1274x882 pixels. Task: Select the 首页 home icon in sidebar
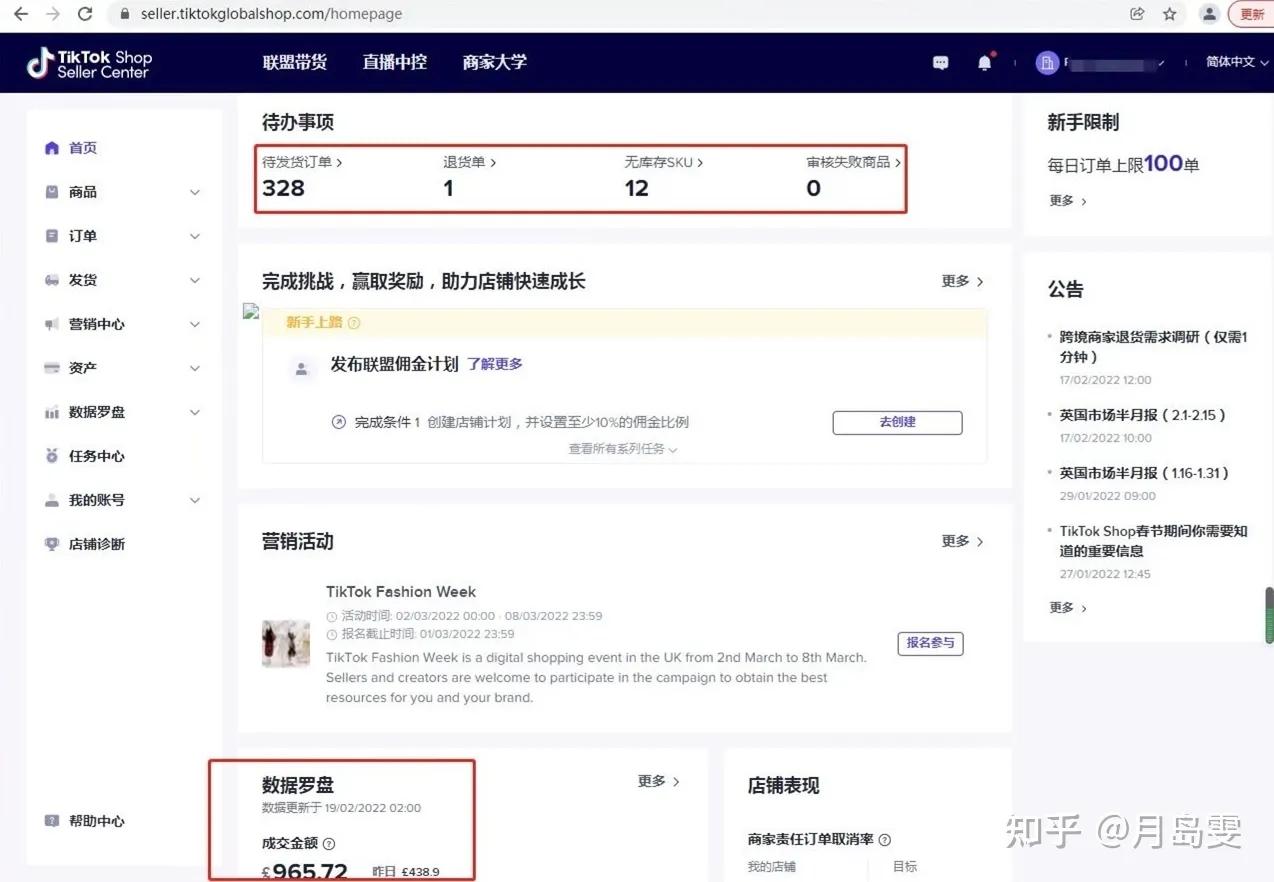(51, 147)
